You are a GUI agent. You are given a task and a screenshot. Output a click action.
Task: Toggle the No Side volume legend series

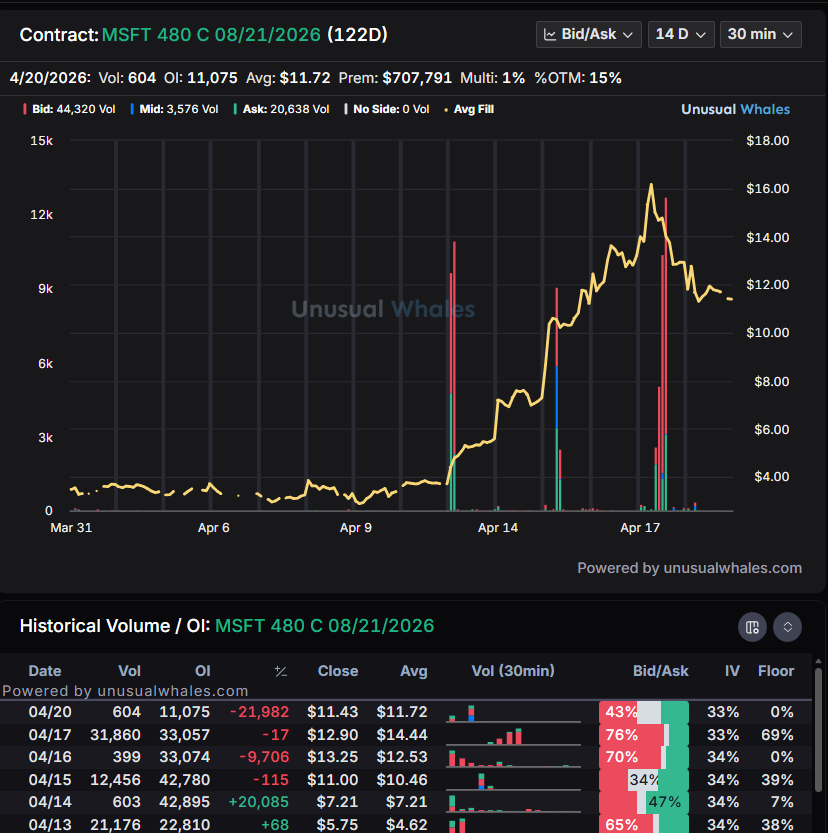387,109
